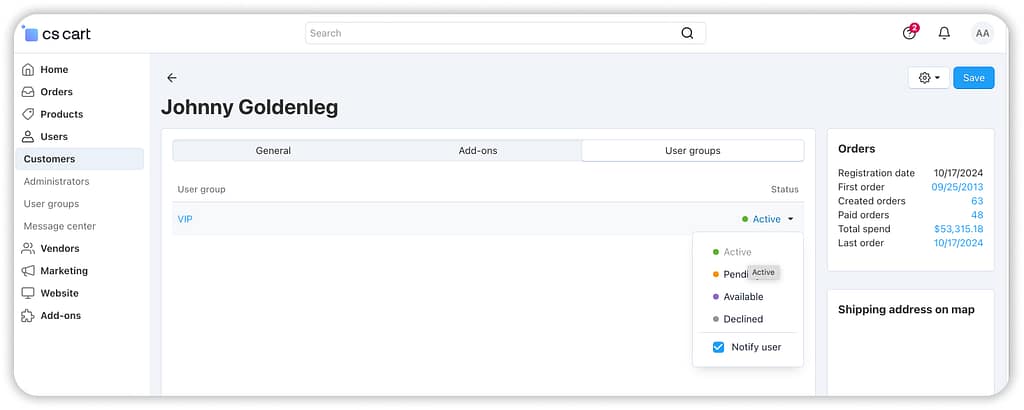
Task: Open the Home sidebar icon
Action: [28, 70]
